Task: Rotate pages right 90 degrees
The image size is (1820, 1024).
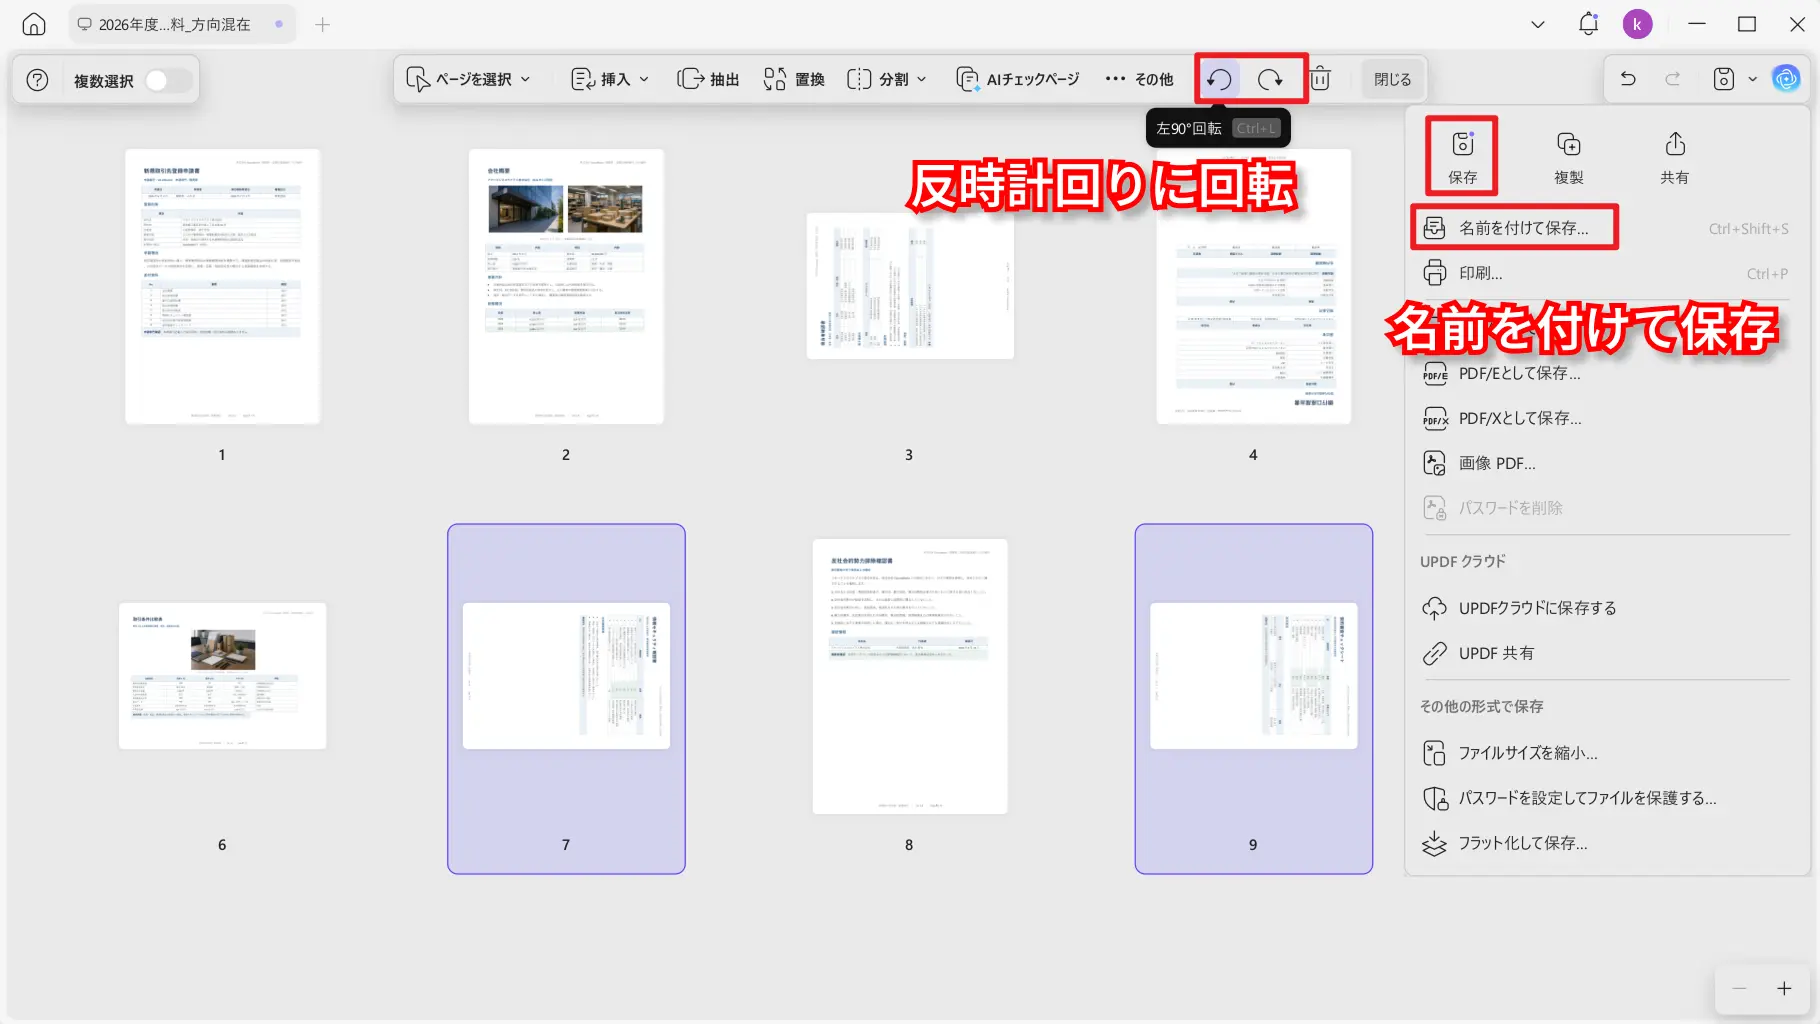Action: [x=1270, y=79]
